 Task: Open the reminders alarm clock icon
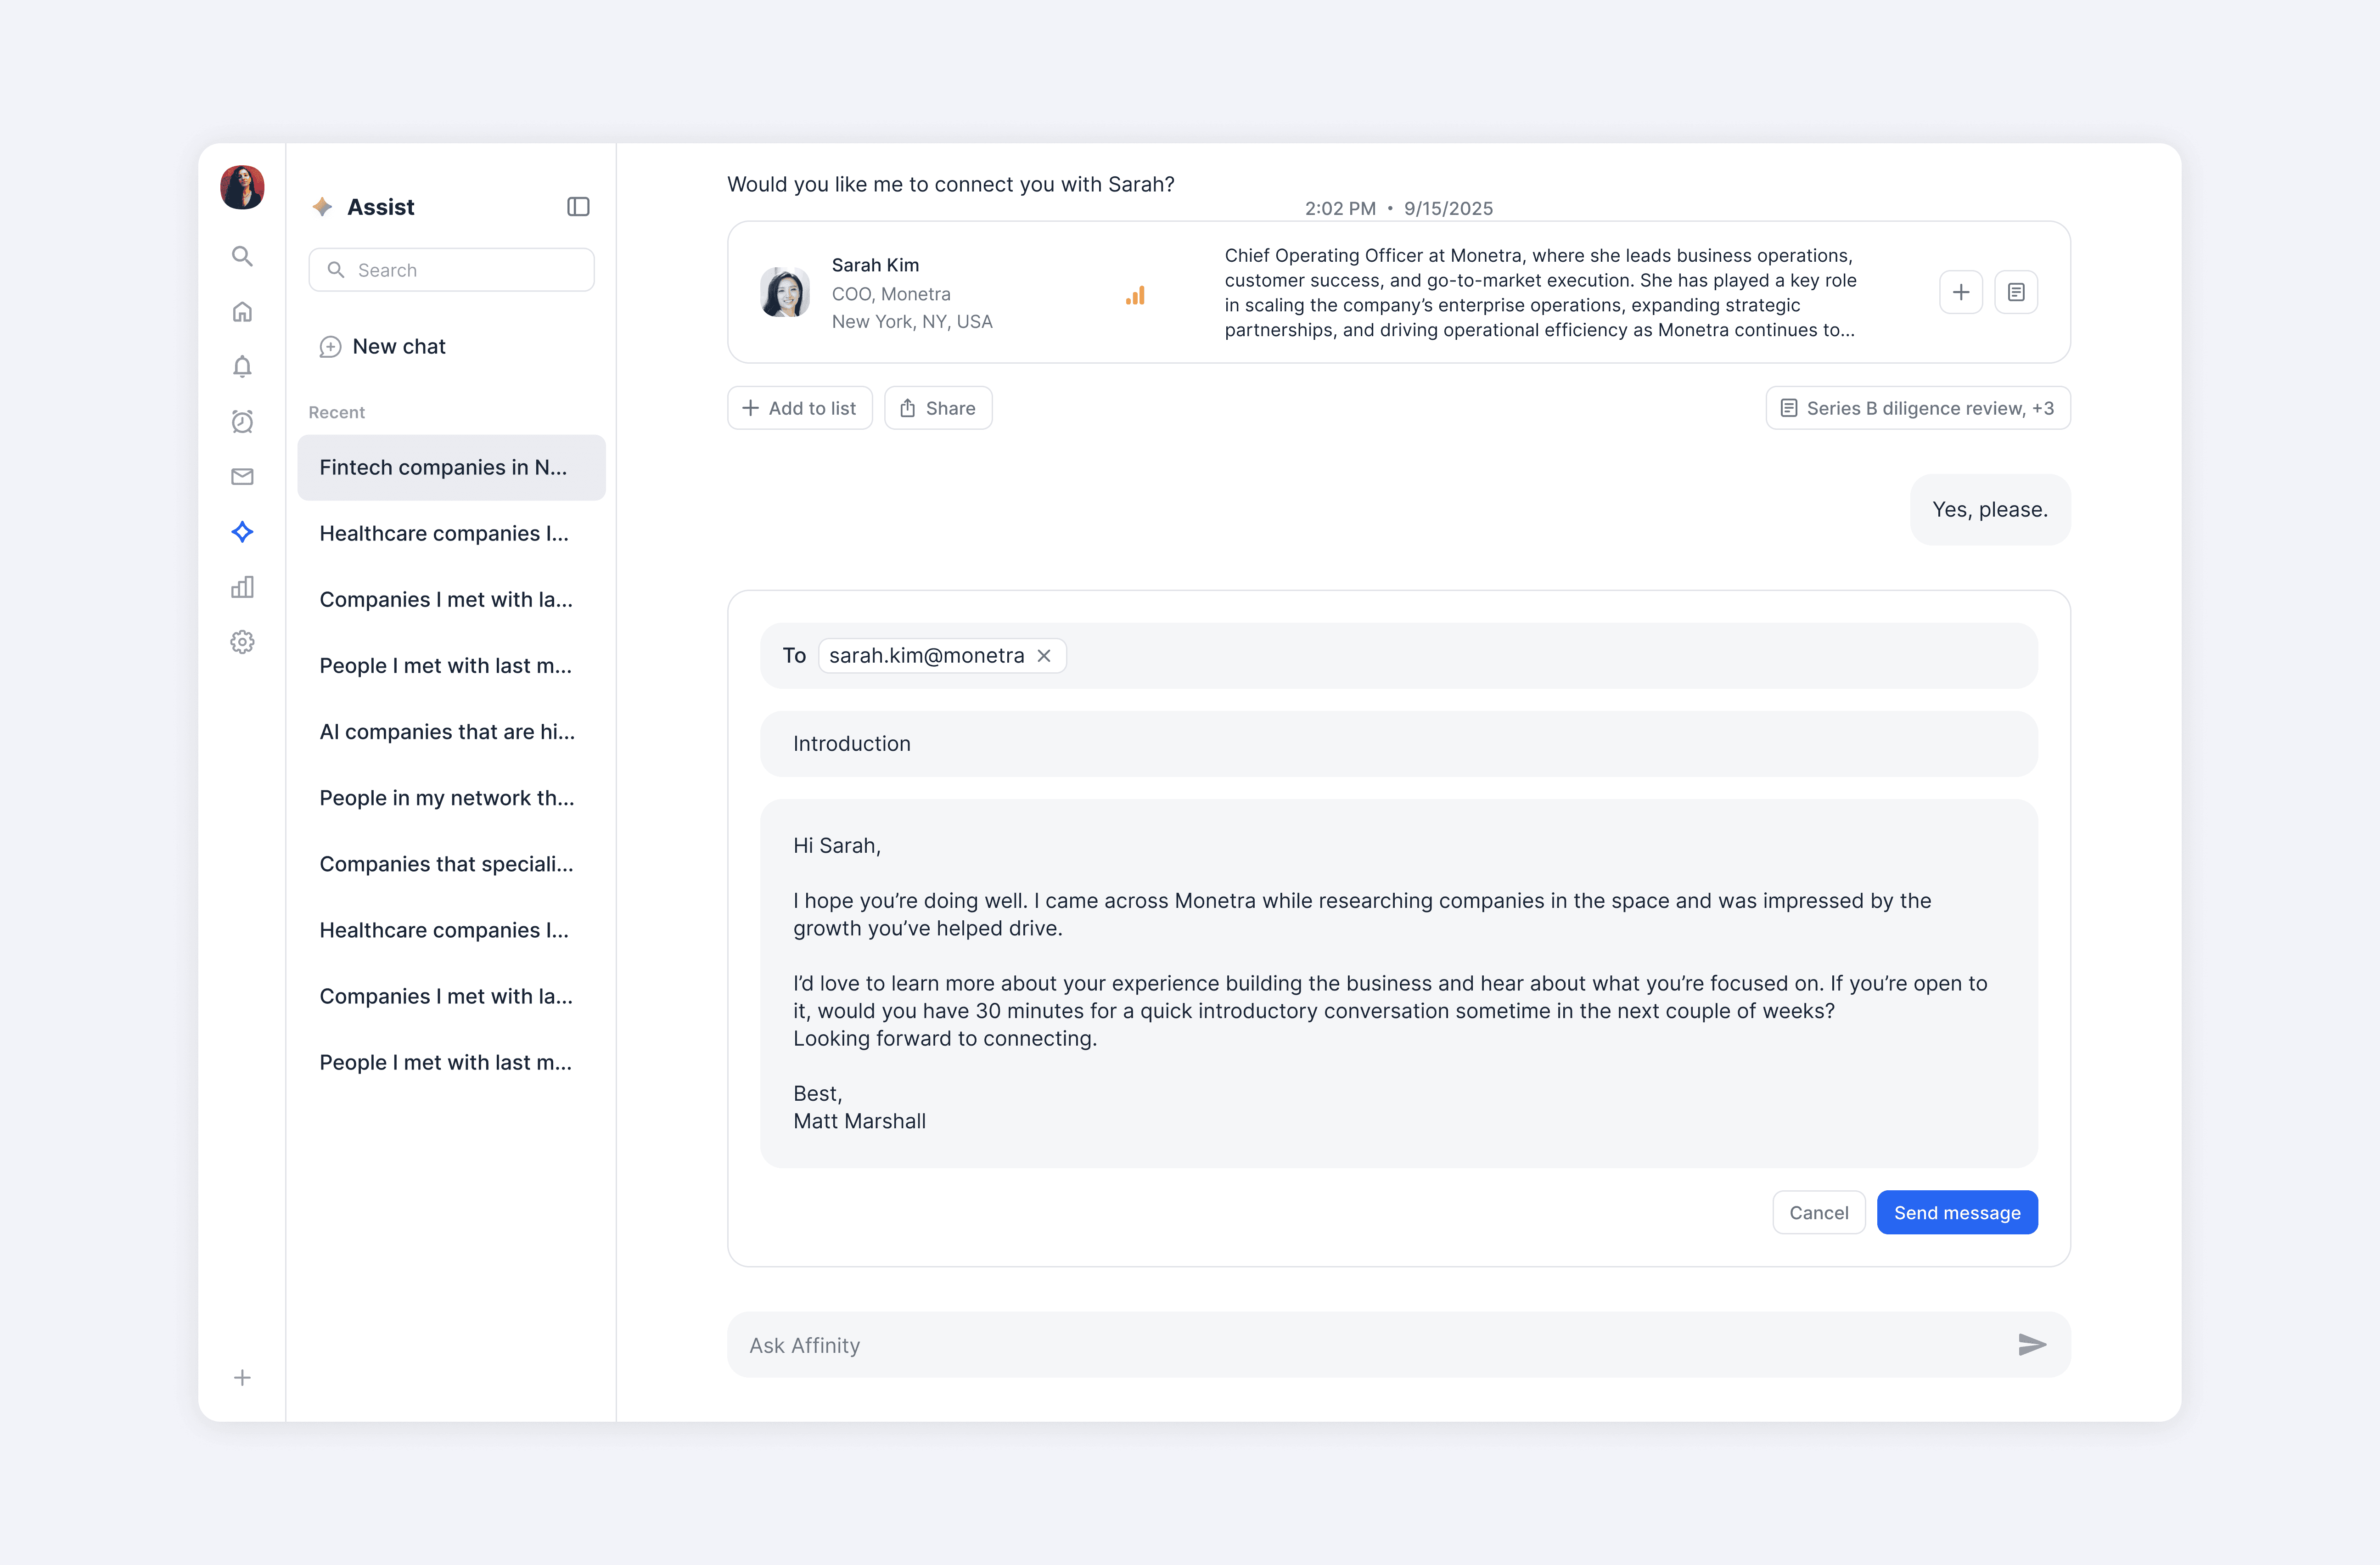(x=242, y=421)
